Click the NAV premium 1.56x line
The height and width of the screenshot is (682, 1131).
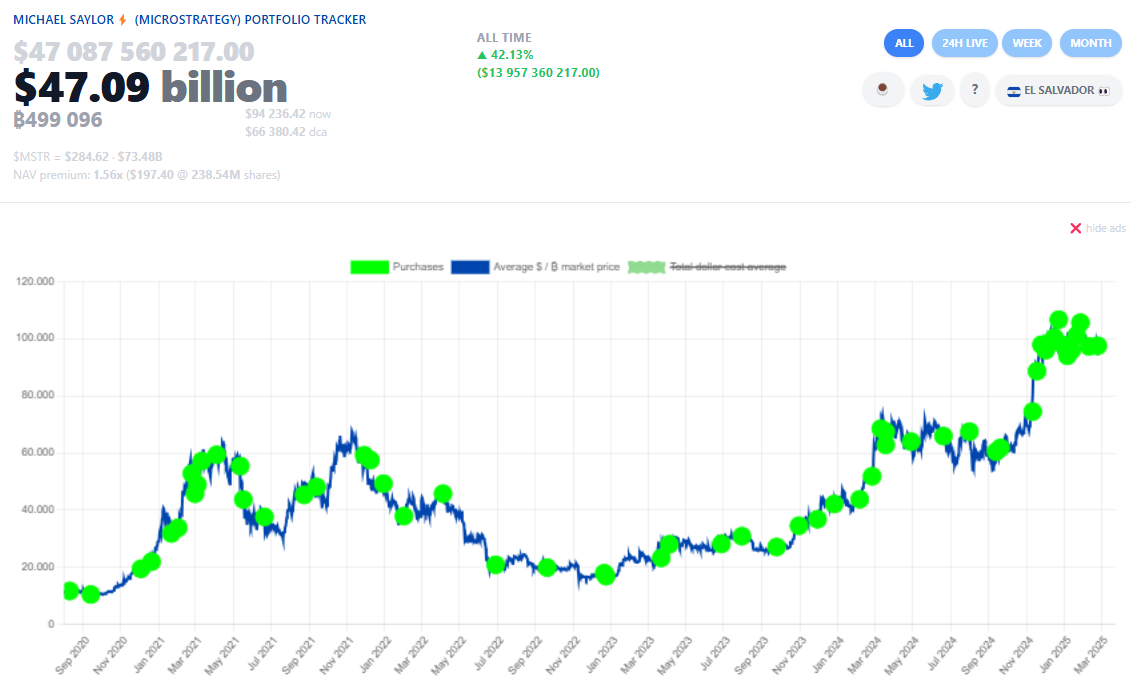(146, 174)
